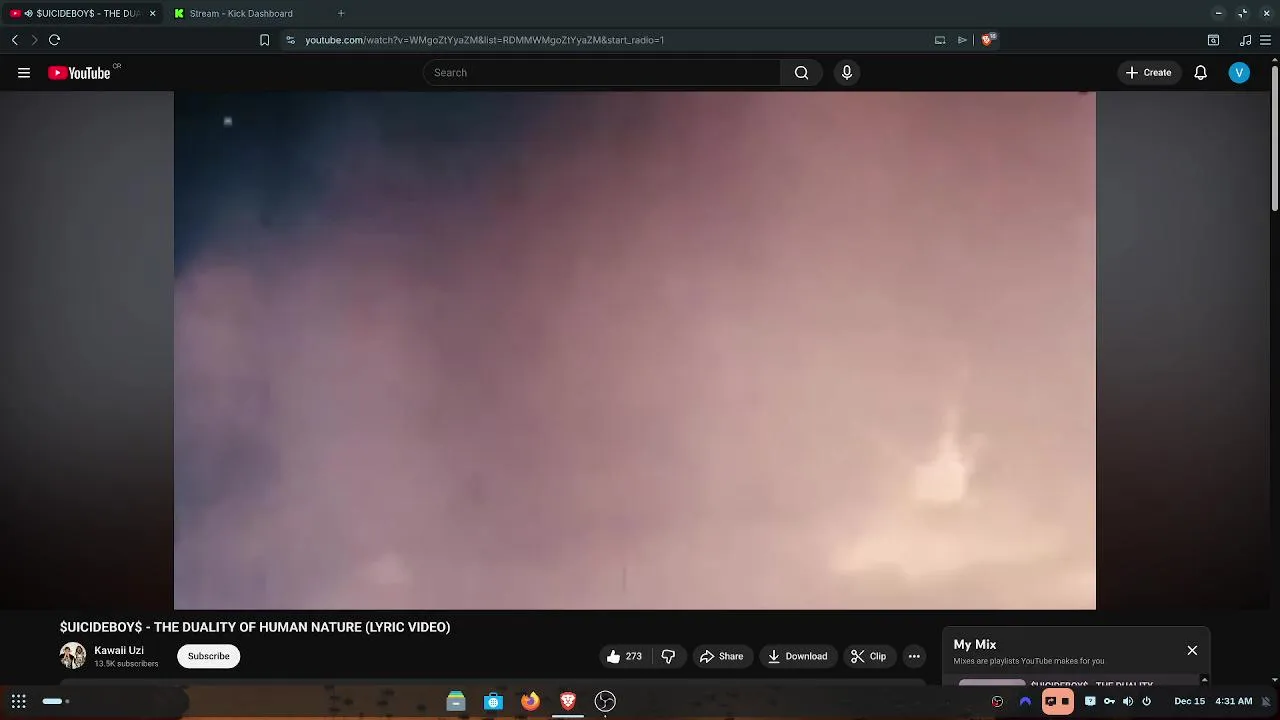The image size is (1280, 720).
Task: Click the address bar URL
Action: point(485,40)
